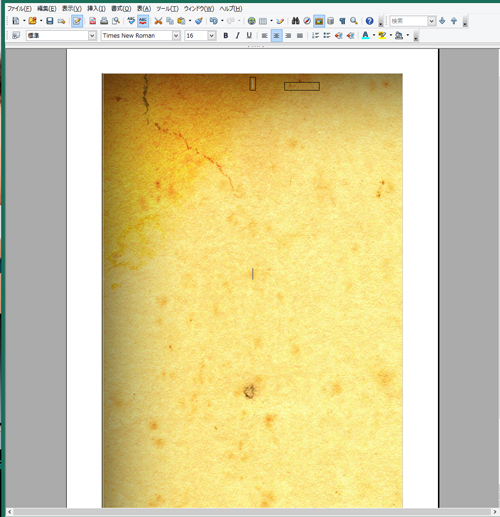Open Find & Replace binoculars
The width and height of the screenshot is (500, 517).
click(295, 21)
